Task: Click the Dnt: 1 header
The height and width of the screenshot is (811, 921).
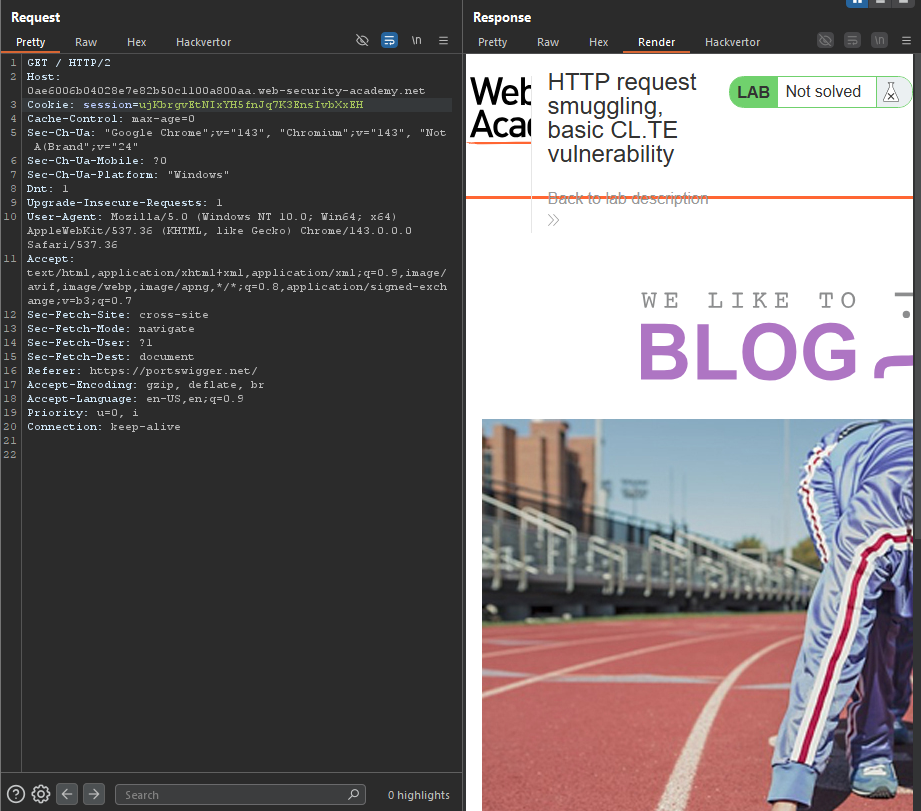Action: pyautogui.click(x=48, y=189)
